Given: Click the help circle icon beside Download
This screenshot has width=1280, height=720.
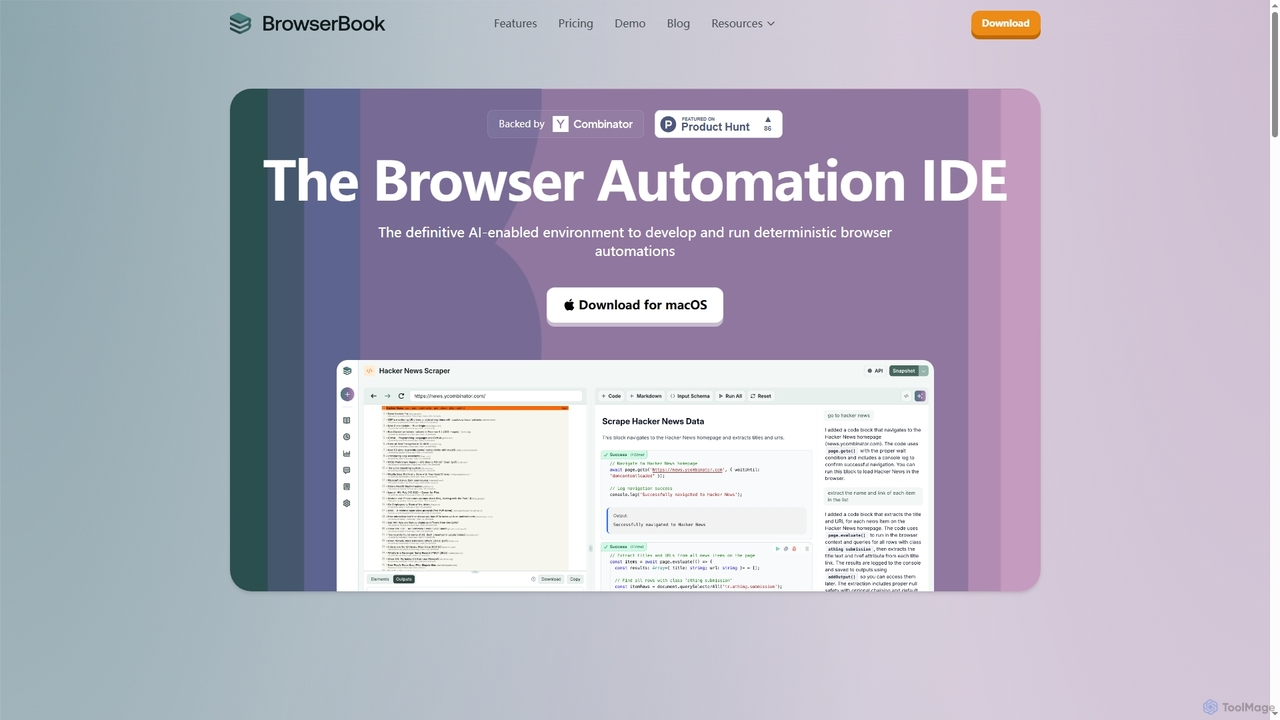Looking at the screenshot, I should 533,579.
